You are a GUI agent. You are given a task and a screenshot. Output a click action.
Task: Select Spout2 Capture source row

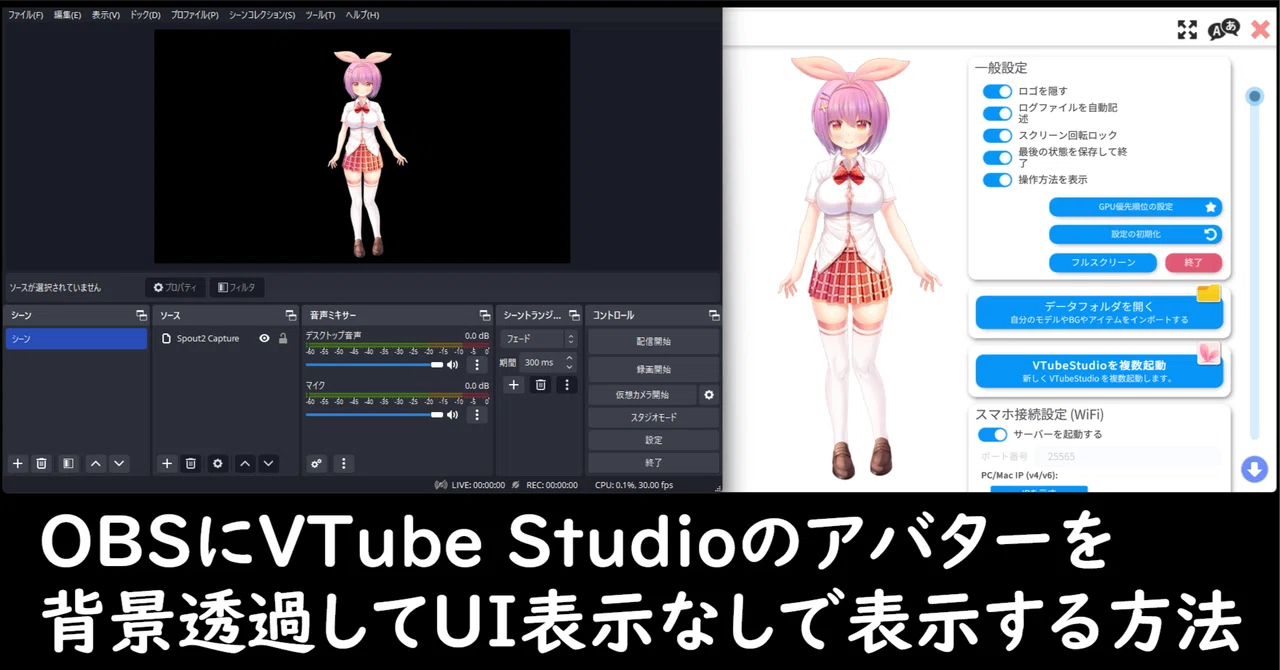tap(224, 338)
